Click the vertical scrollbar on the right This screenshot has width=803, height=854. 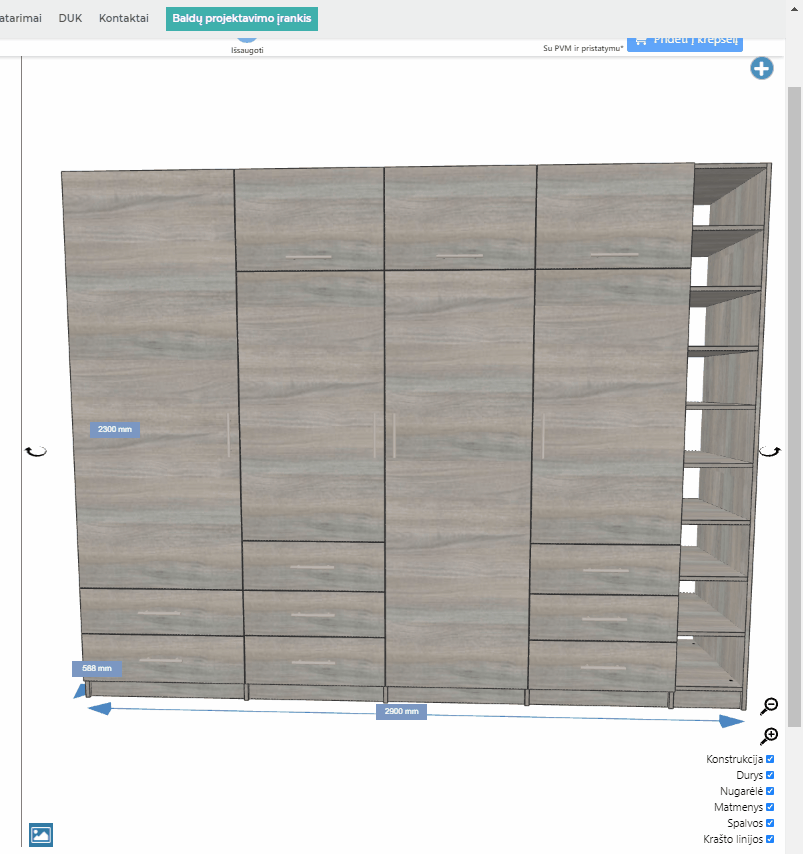pyautogui.click(x=795, y=400)
